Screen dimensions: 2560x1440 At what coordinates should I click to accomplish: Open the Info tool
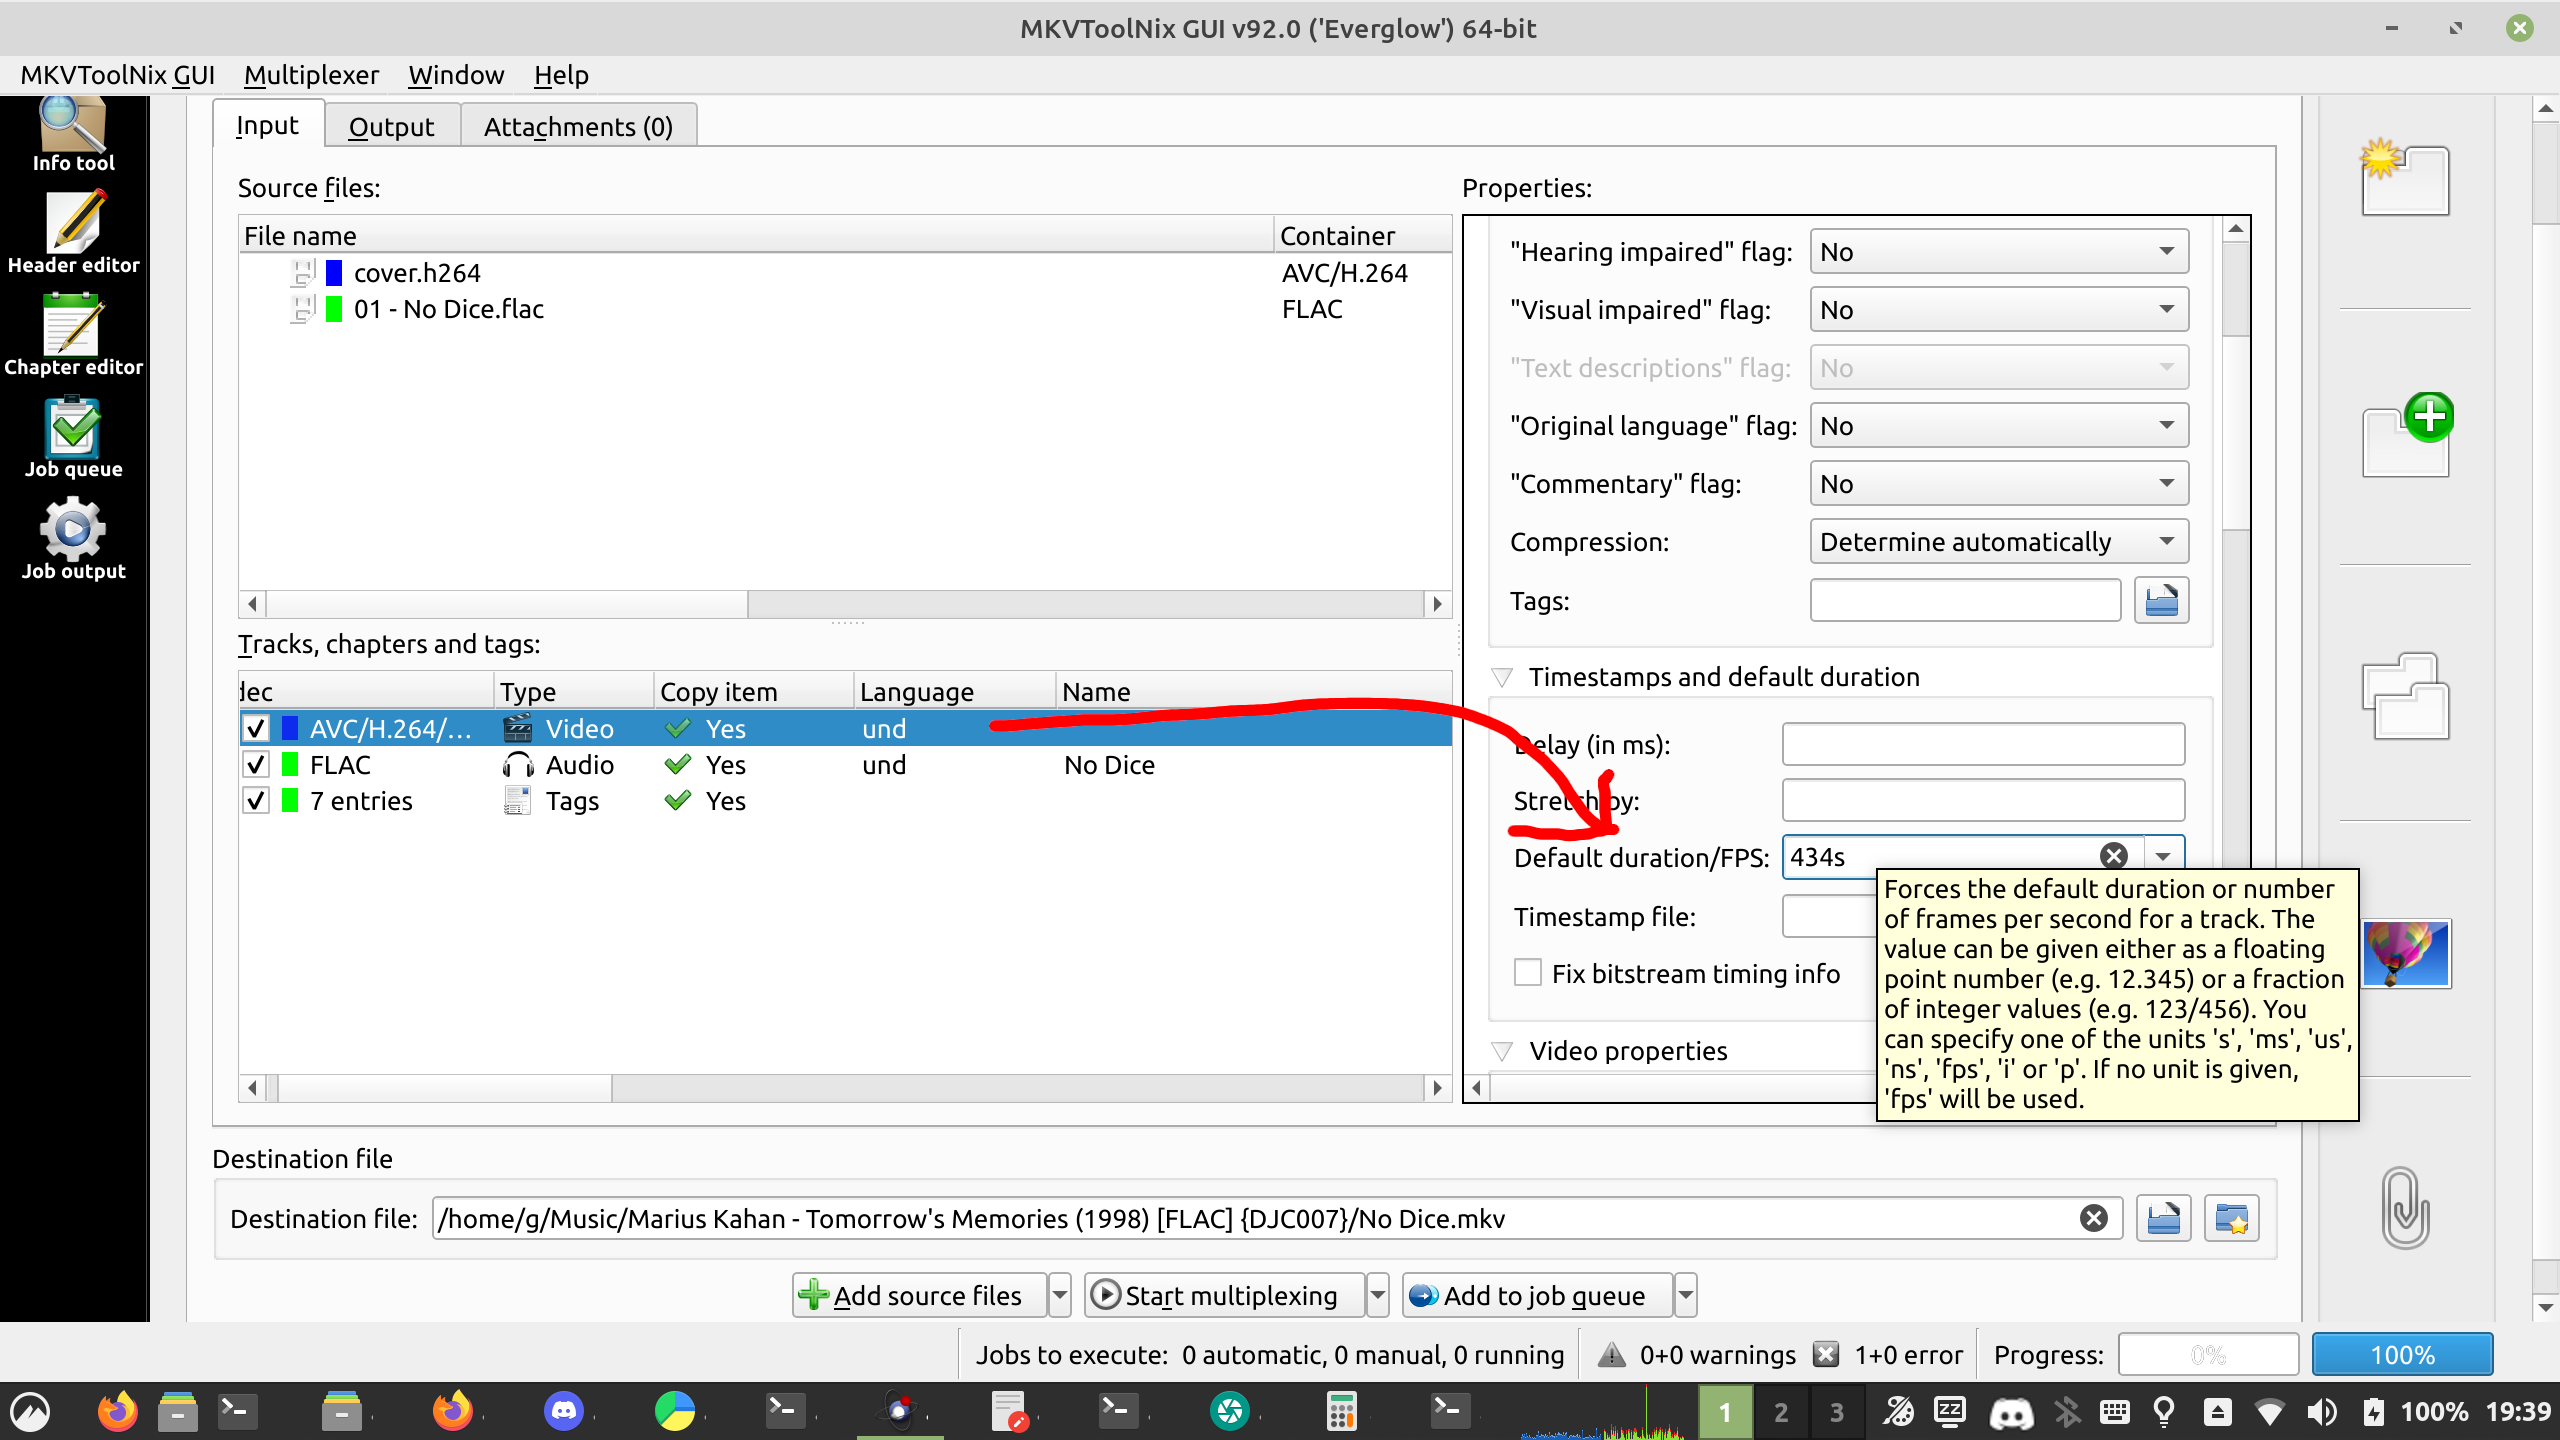pos(73,135)
